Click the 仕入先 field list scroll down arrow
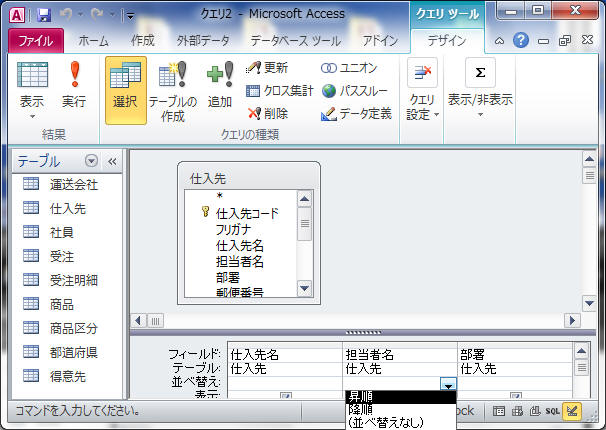606x430 pixels. 304,288
